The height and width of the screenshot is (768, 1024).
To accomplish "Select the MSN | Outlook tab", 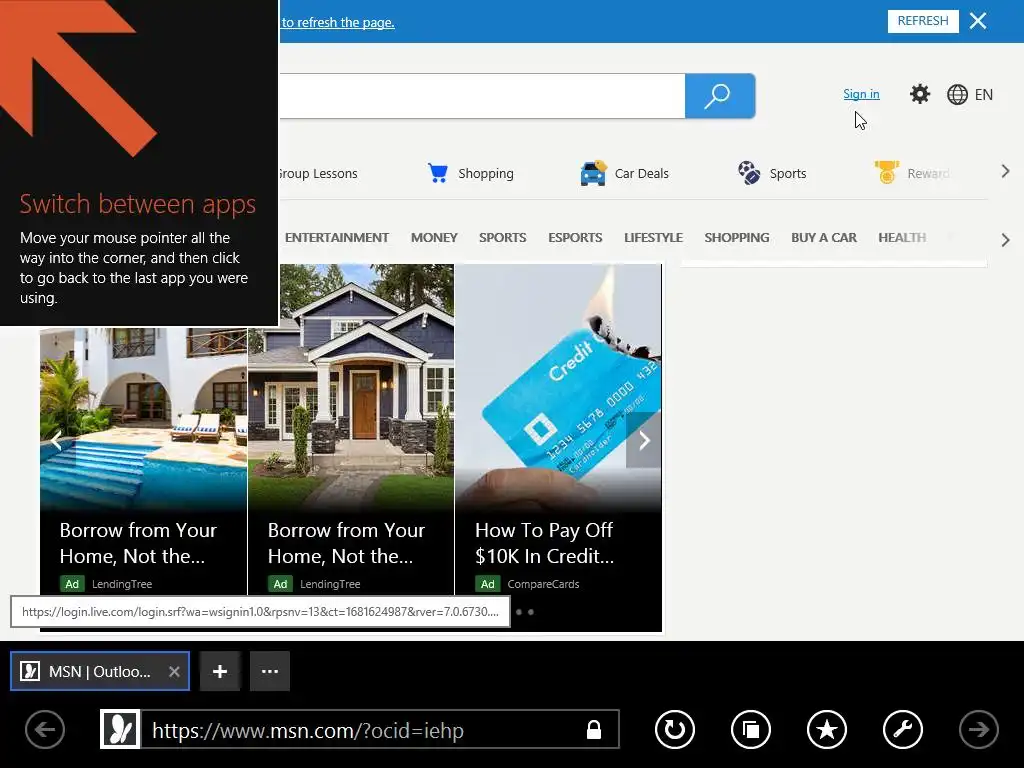I will click(x=100, y=671).
